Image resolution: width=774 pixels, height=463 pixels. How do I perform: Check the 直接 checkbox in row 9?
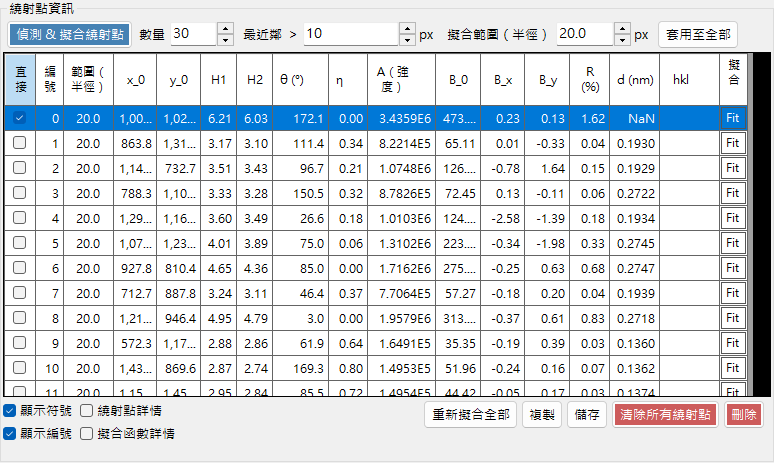tap(19, 343)
